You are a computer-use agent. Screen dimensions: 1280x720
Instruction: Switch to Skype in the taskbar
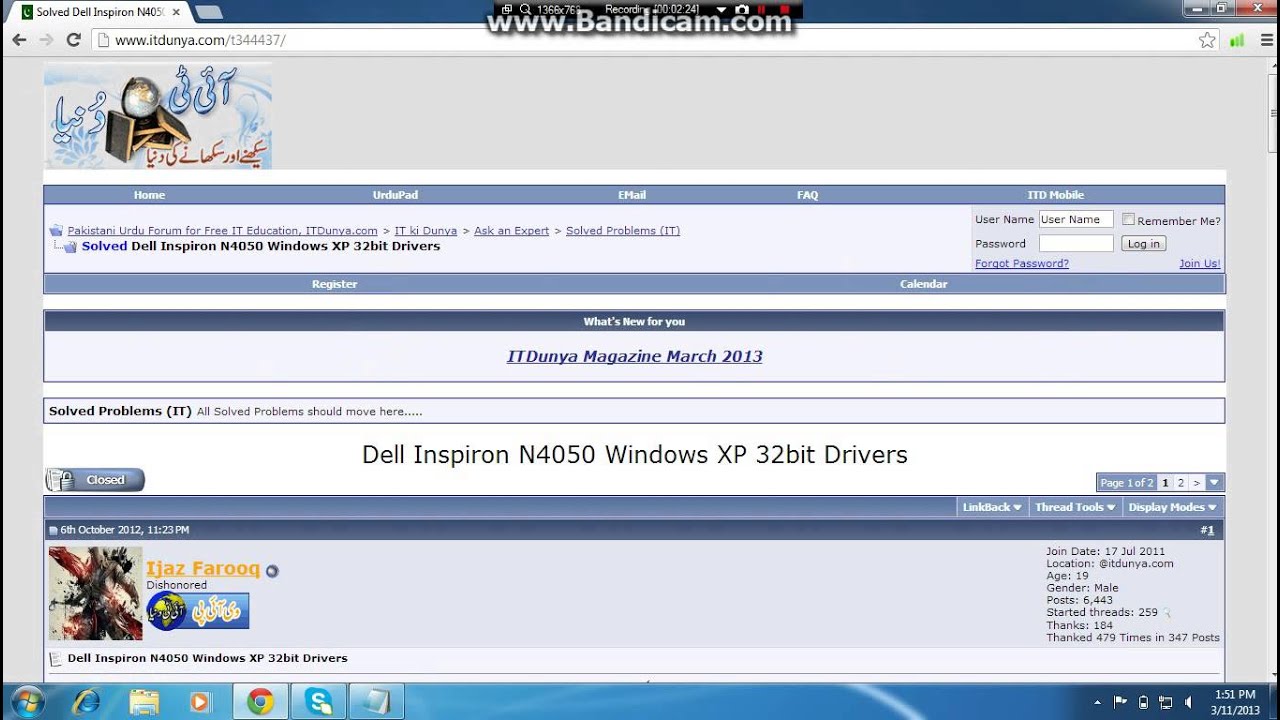(x=319, y=701)
